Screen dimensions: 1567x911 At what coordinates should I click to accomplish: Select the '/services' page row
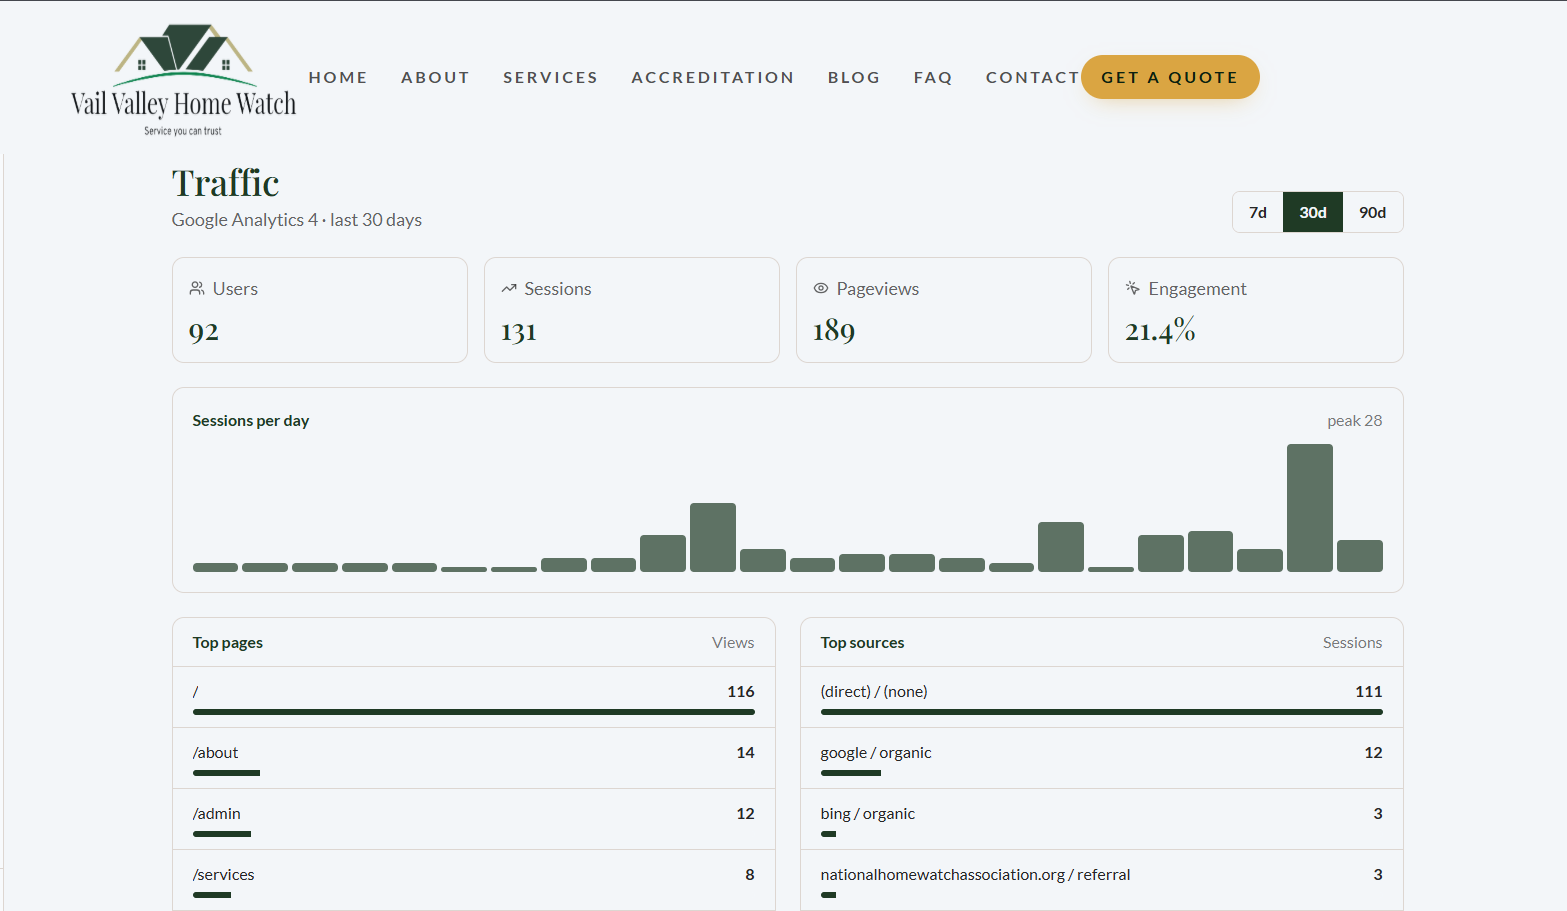click(474, 880)
